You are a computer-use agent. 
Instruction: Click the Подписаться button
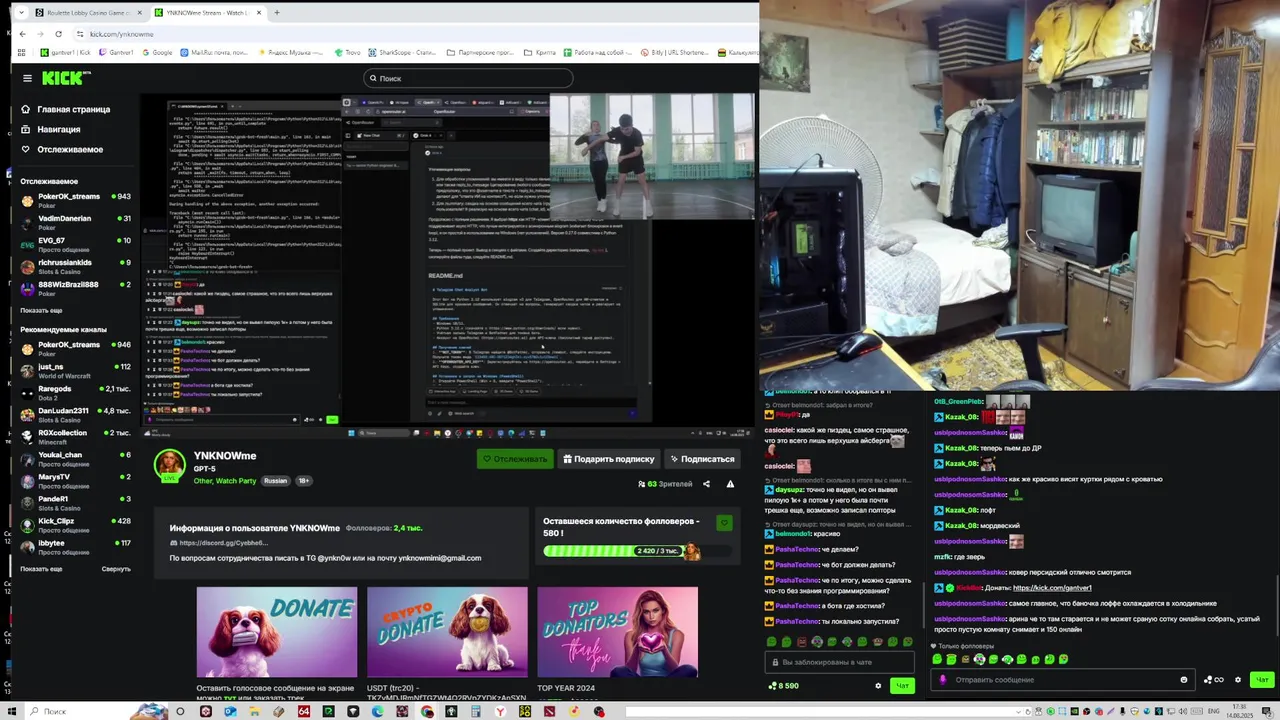702,459
